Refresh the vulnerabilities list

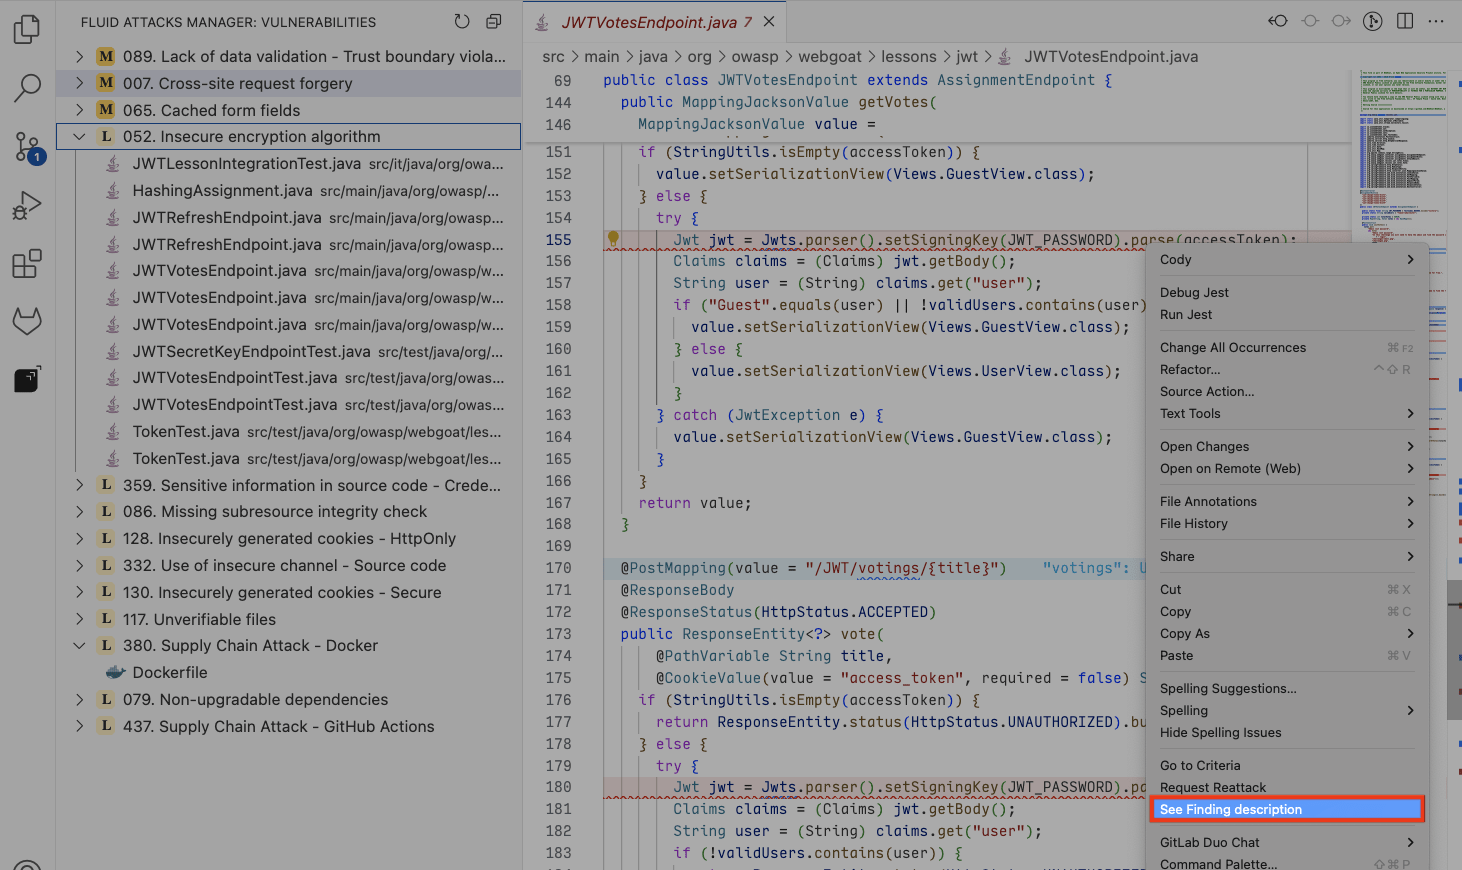coord(462,21)
